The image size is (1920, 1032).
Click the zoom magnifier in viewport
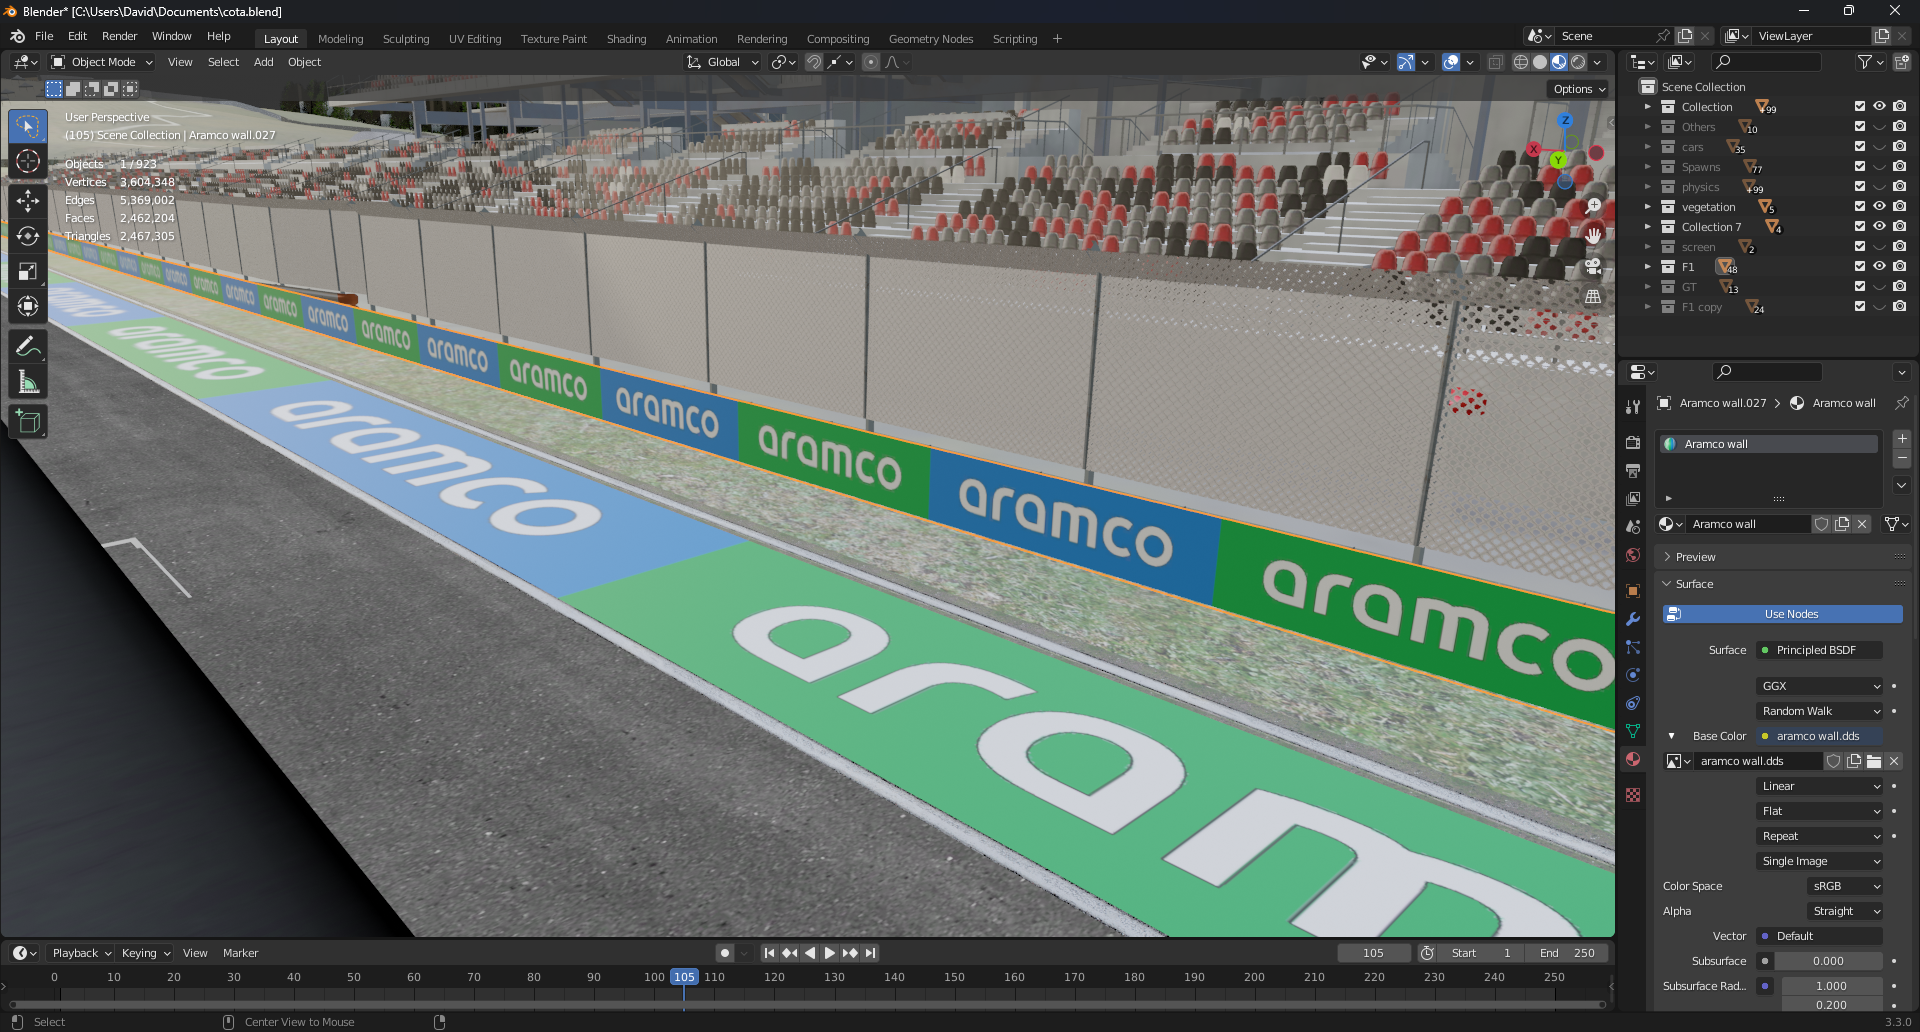coord(1593,206)
